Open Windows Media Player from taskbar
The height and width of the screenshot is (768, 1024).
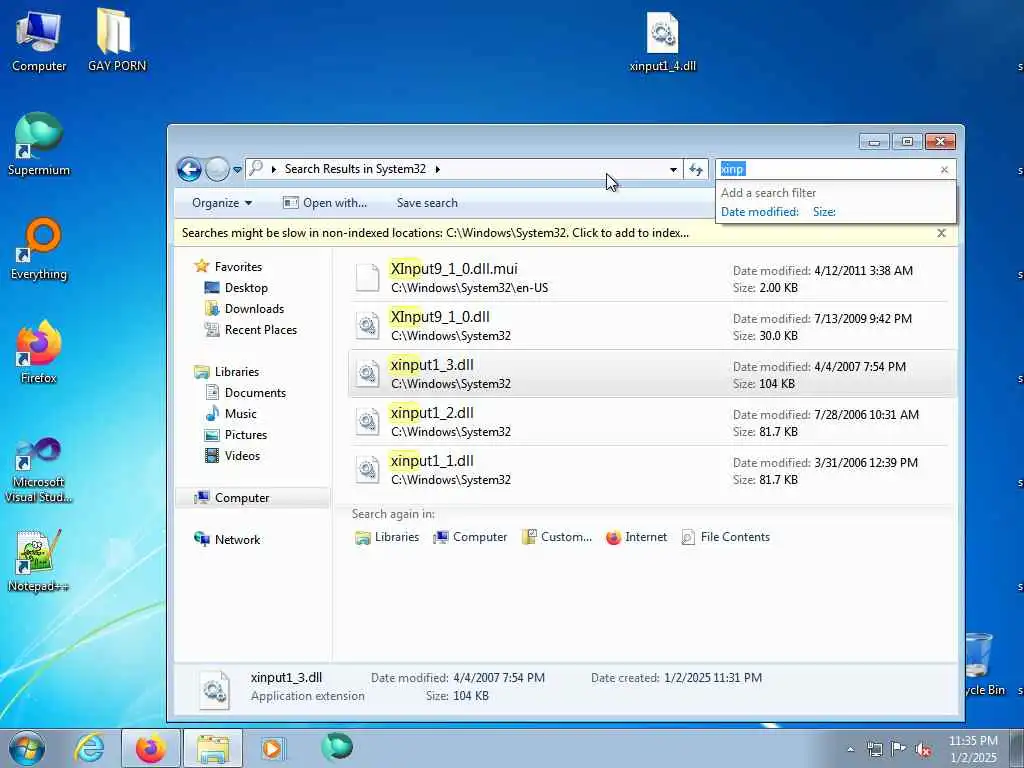click(272, 748)
